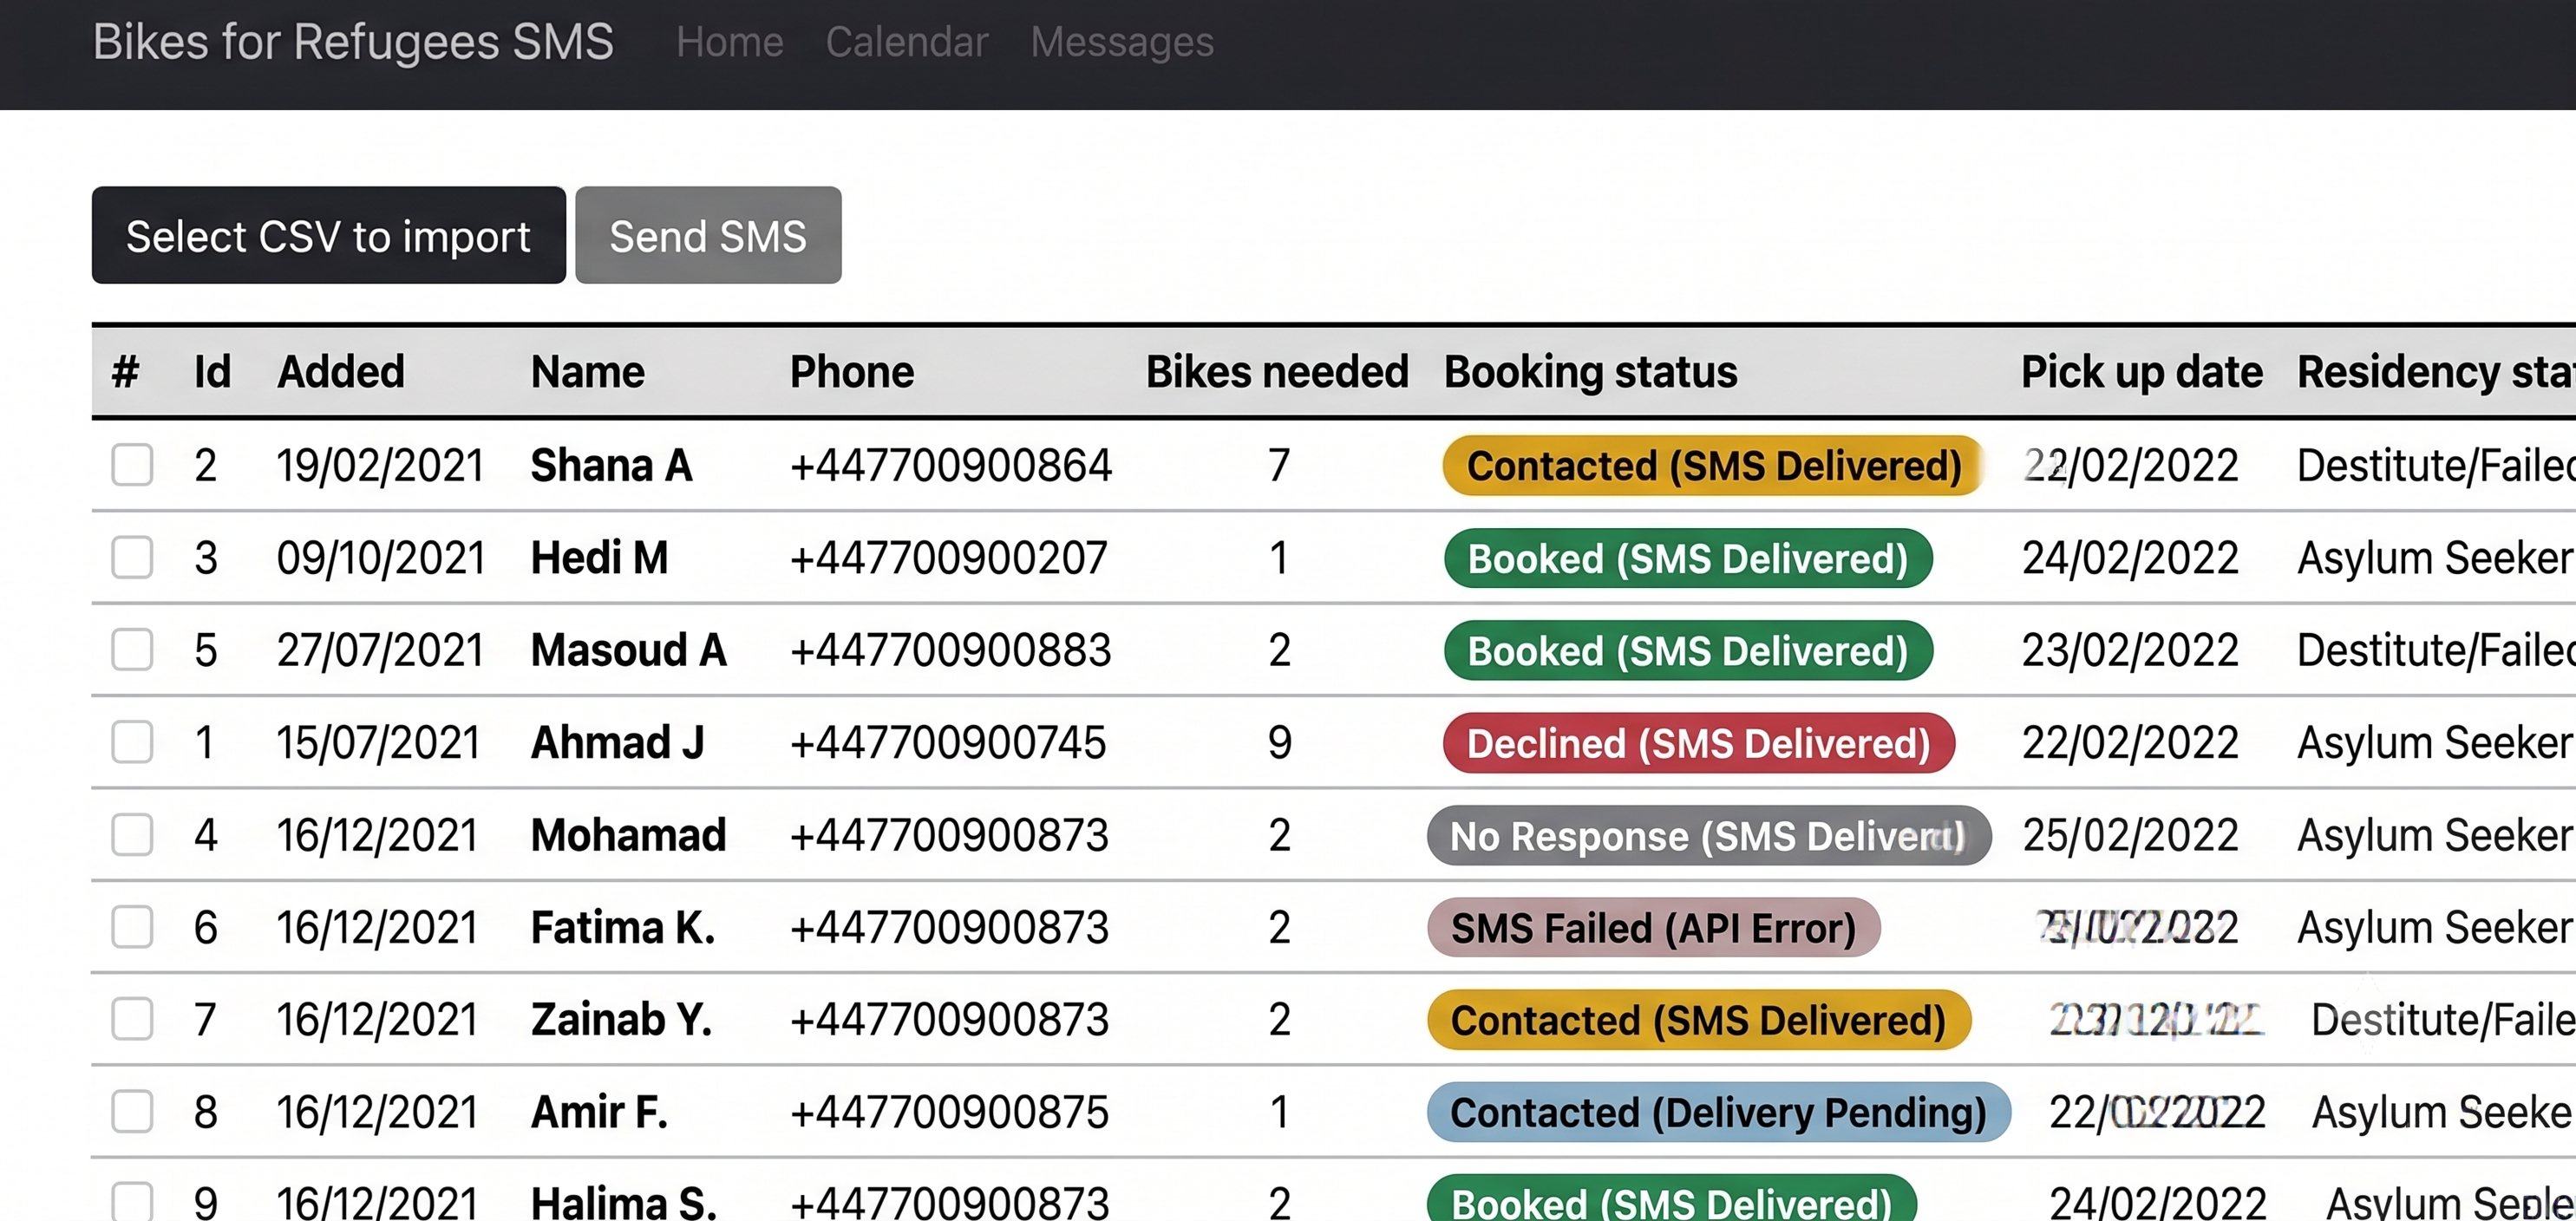Click phone number +447700900875

click(x=950, y=1112)
